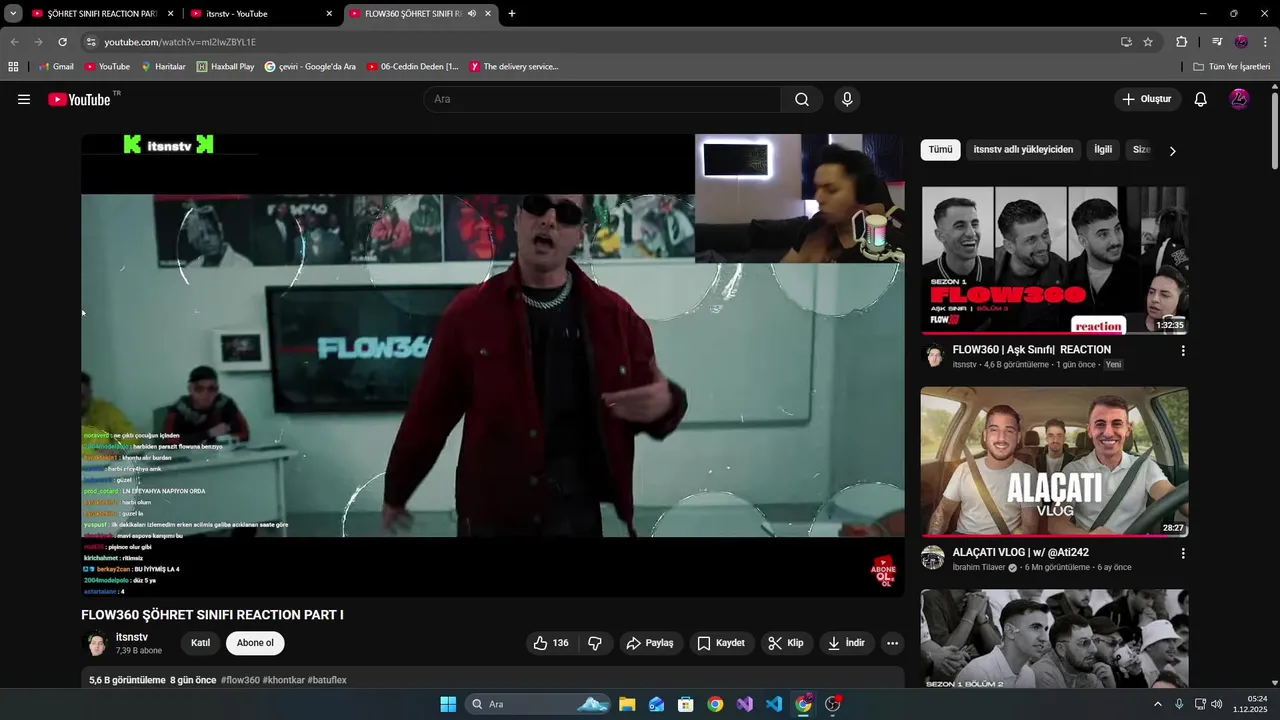Image resolution: width=1280 pixels, height=720 pixels.
Task: Open The delivery service bookmark
Action: click(514, 67)
